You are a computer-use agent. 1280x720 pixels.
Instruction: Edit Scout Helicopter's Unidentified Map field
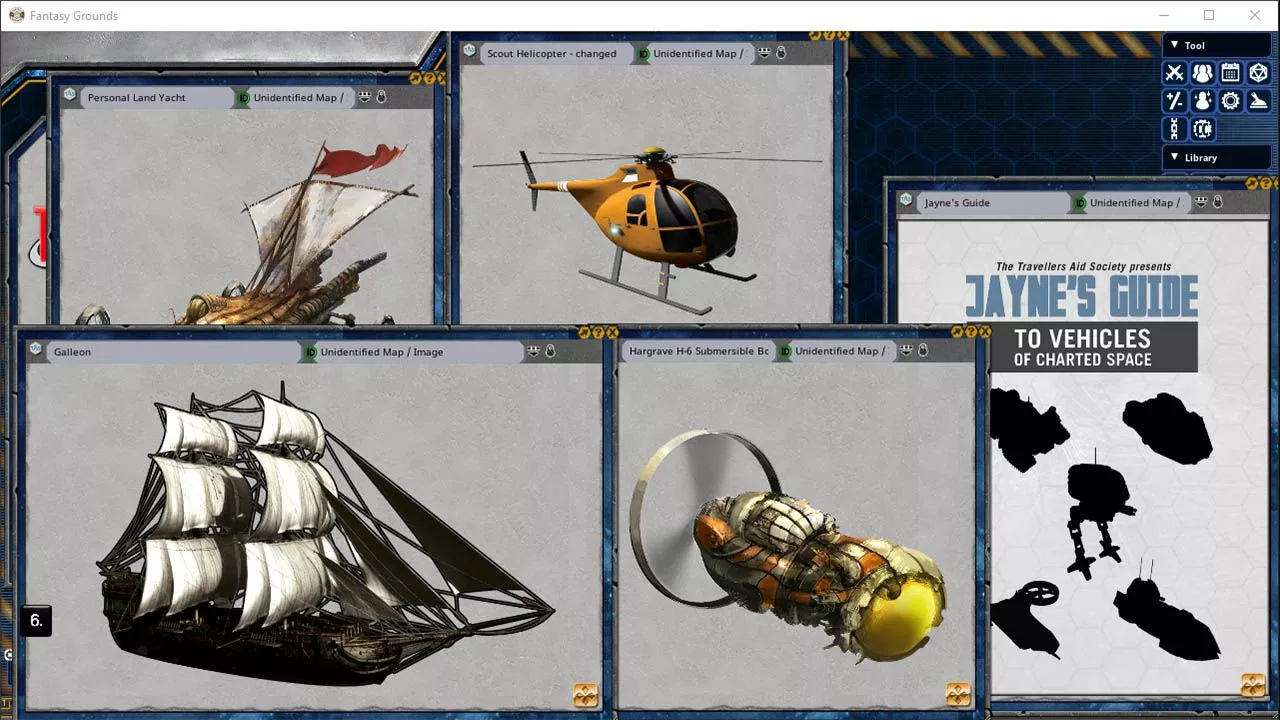(x=700, y=54)
